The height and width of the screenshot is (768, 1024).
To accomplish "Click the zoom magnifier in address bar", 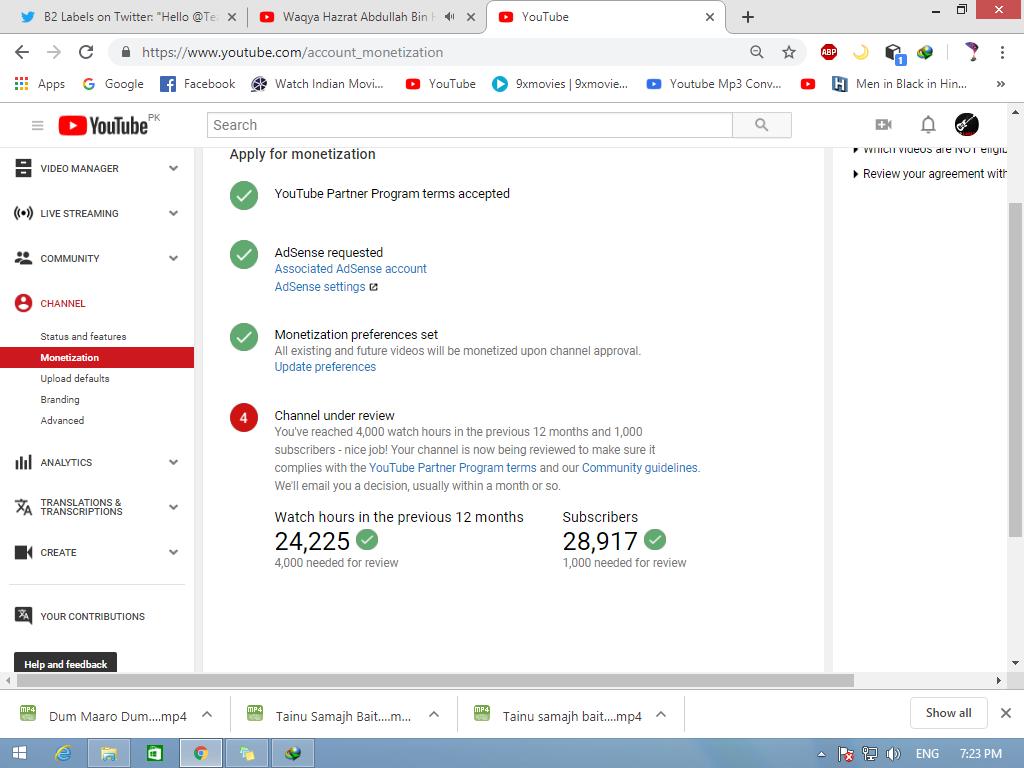I will click(756, 52).
